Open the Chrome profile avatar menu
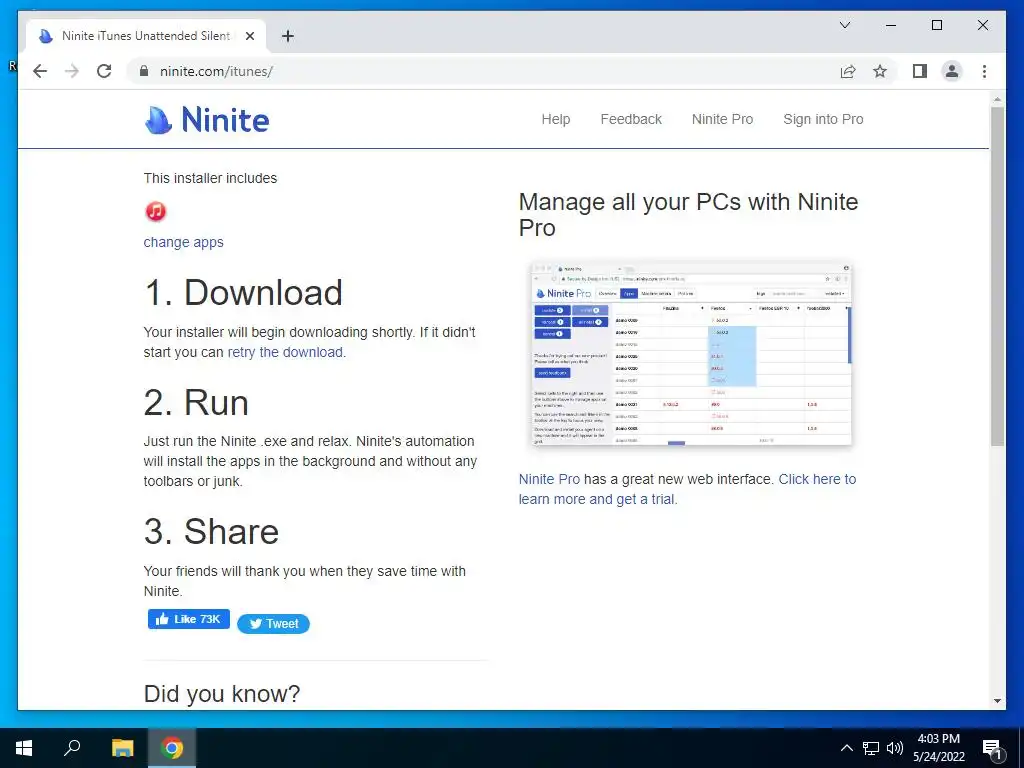 (x=952, y=71)
